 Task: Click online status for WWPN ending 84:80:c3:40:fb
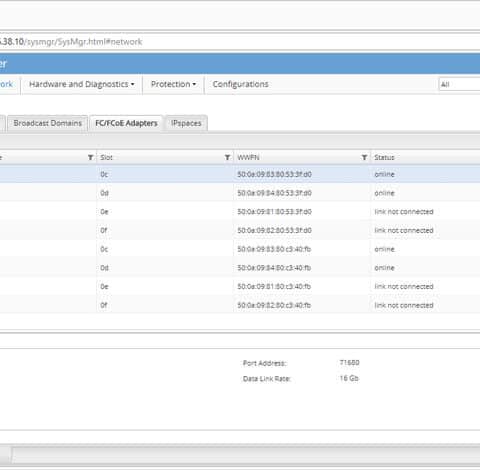click(384, 268)
